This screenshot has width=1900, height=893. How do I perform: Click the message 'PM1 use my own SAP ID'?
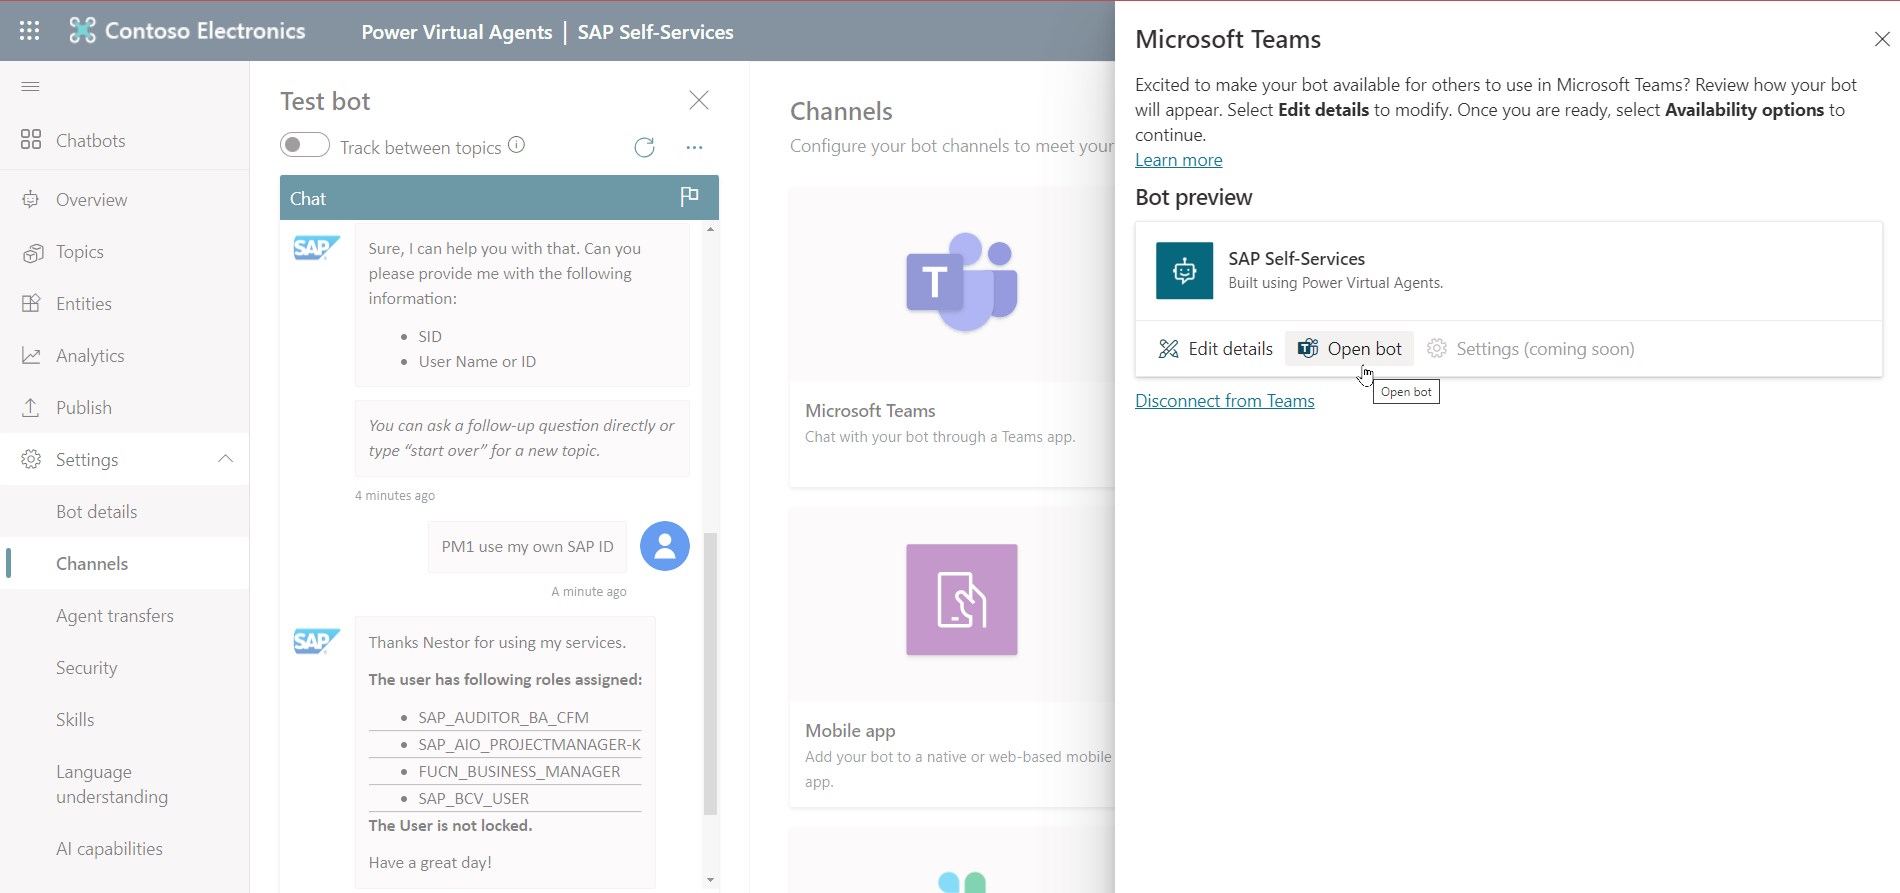click(x=527, y=547)
